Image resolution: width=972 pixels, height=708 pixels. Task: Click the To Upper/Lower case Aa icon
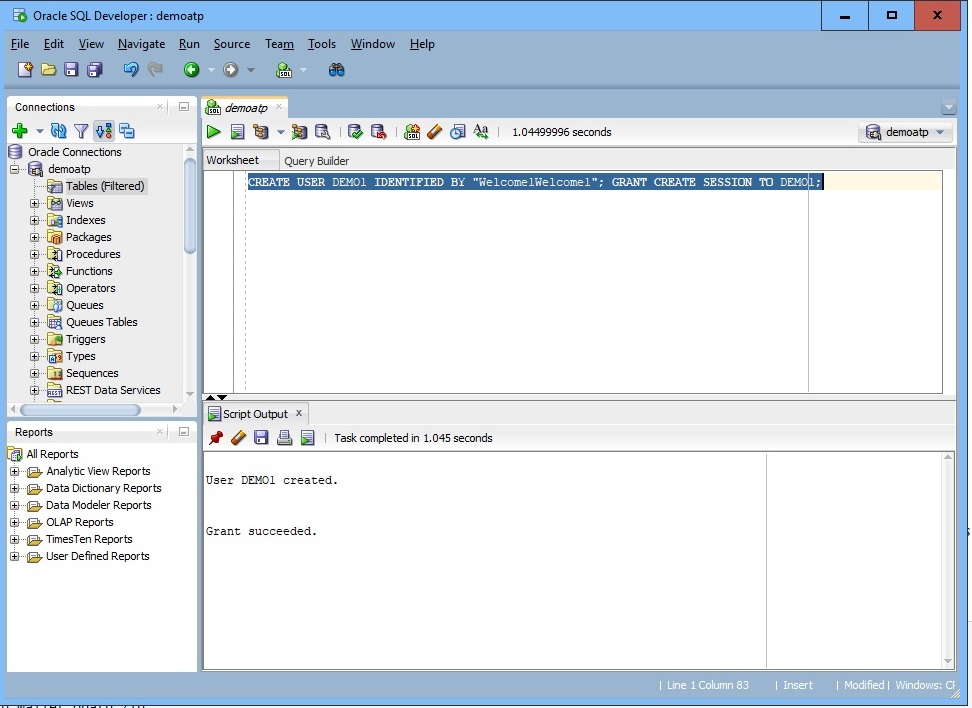[481, 131]
